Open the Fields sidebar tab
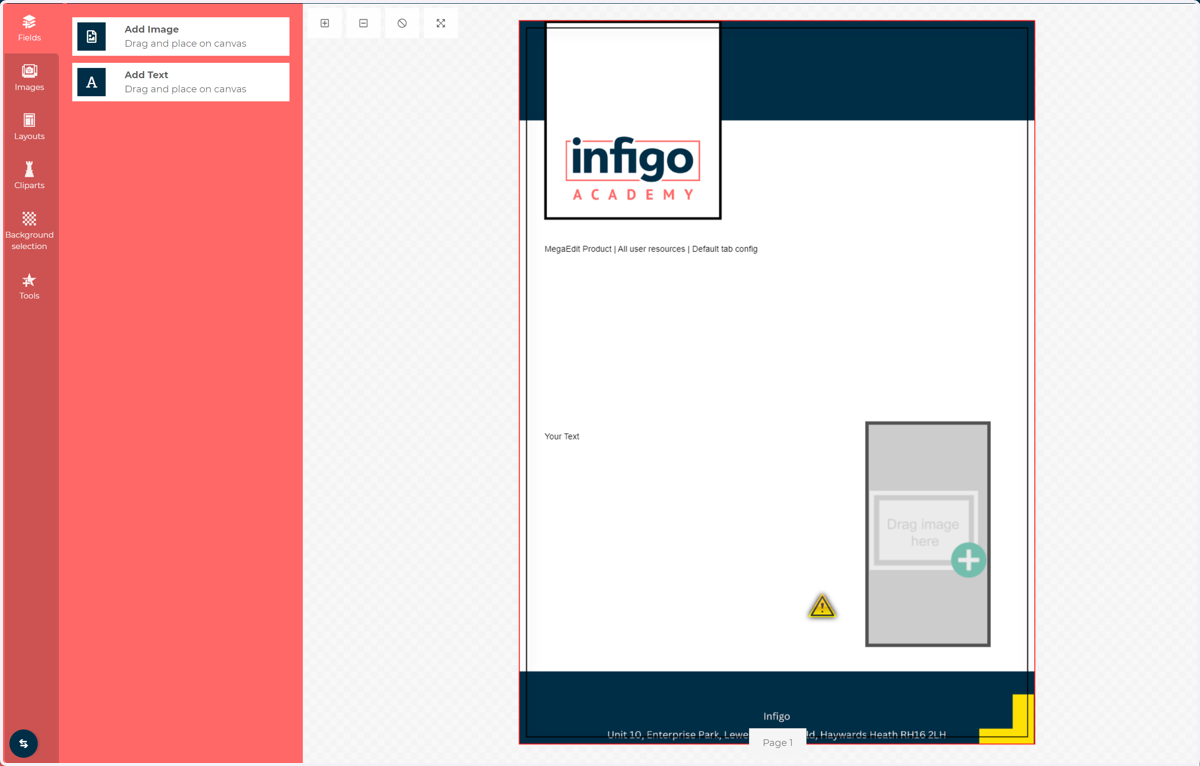 click(29, 28)
